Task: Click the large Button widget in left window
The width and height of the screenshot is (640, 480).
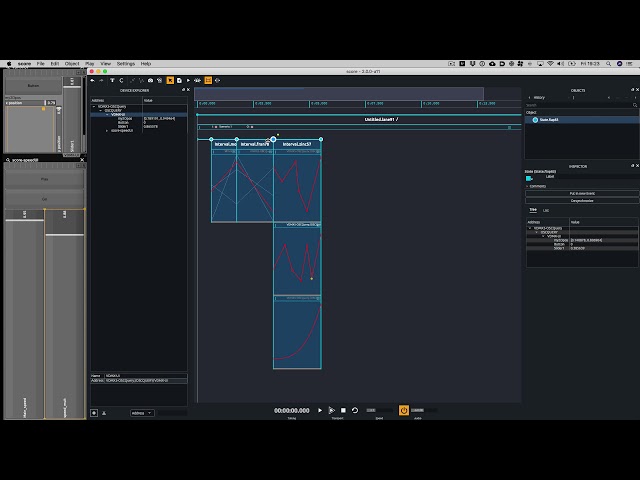Action: (x=33, y=86)
